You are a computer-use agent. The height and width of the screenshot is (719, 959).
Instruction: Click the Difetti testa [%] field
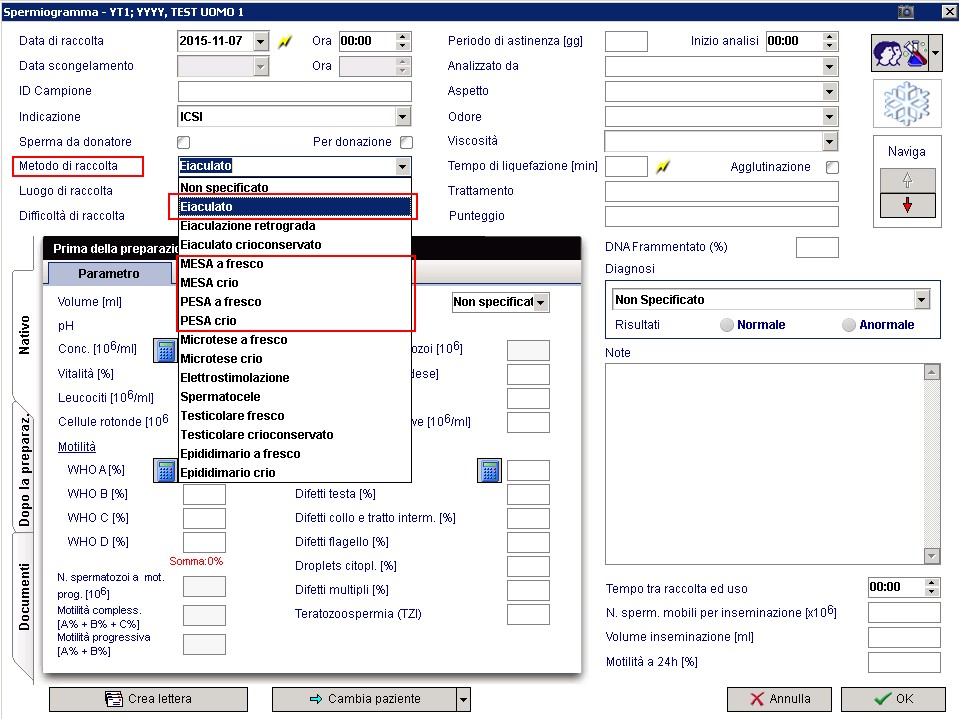point(528,495)
